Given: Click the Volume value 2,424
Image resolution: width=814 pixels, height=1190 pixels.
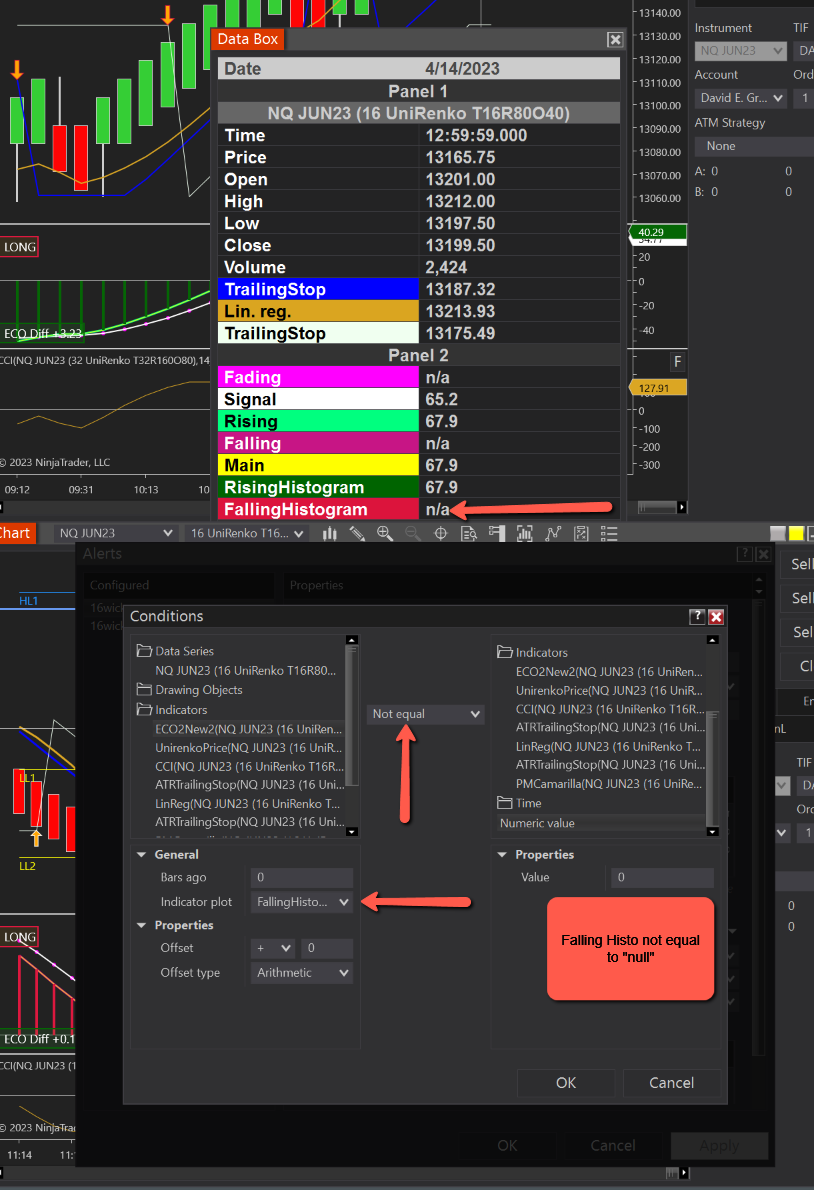Looking at the screenshot, I should click(x=446, y=267).
